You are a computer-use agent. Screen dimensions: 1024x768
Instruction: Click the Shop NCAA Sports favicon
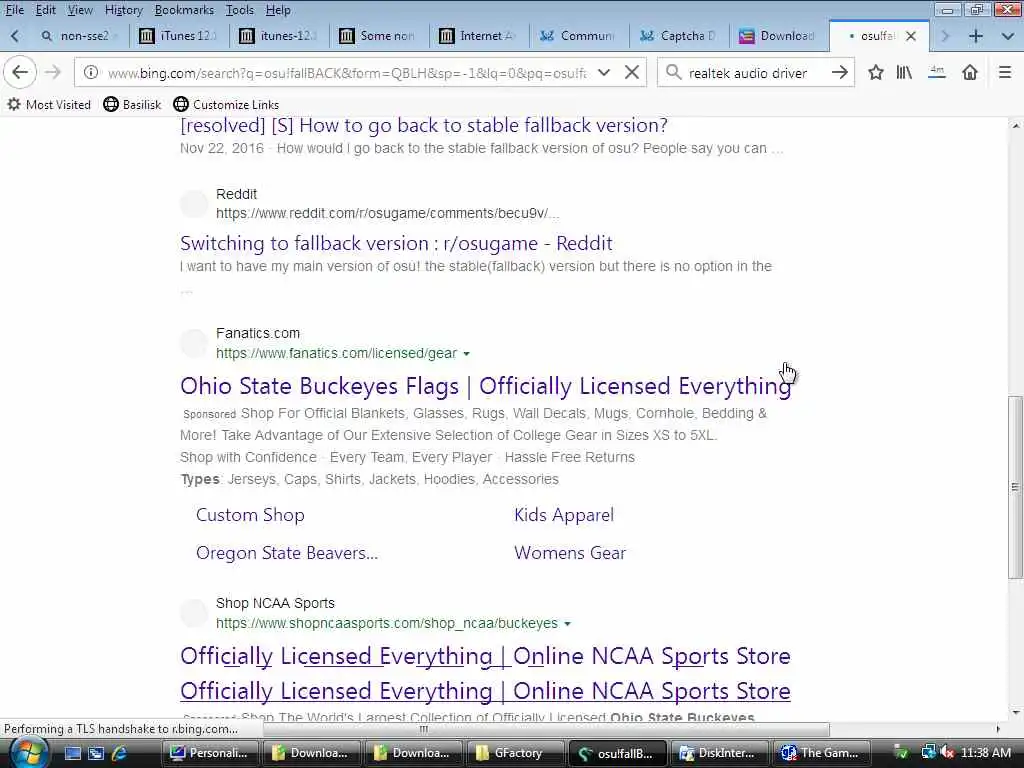(x=194, y=613)
